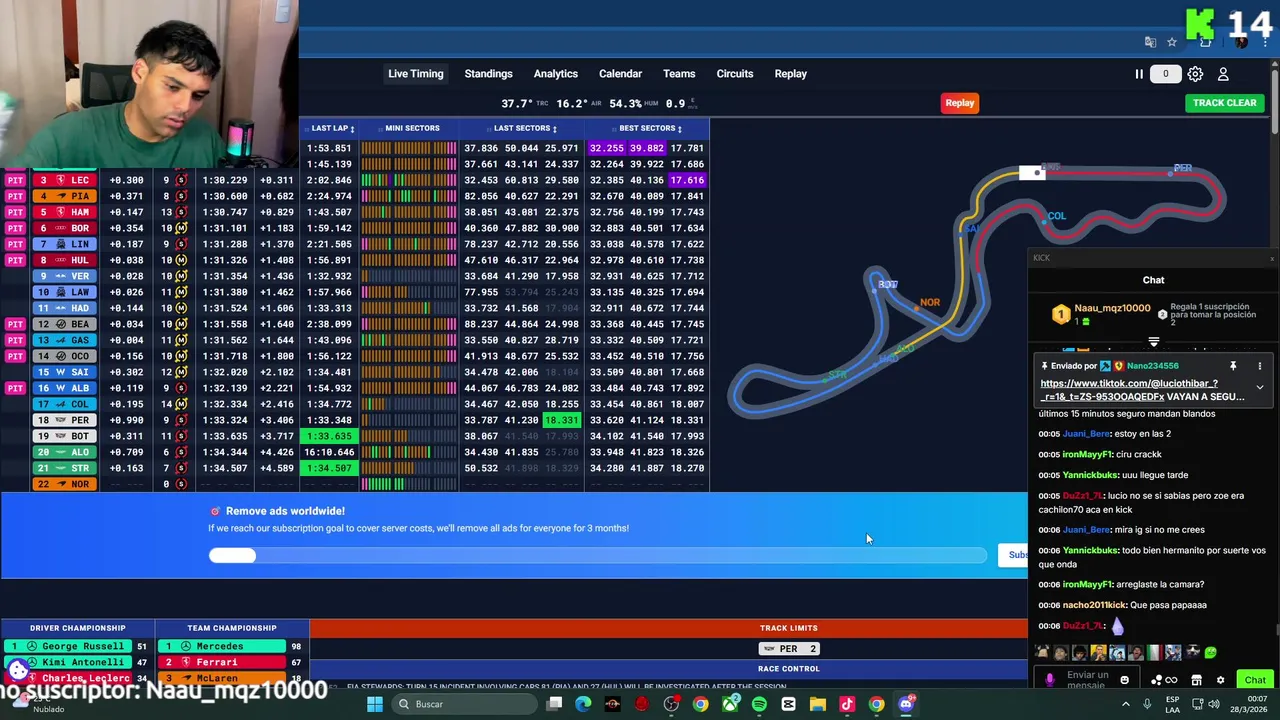The height and width of the screenshot is (720, 1280).
Task: Click the PIT label beside LEC
Action: (14, 180)
